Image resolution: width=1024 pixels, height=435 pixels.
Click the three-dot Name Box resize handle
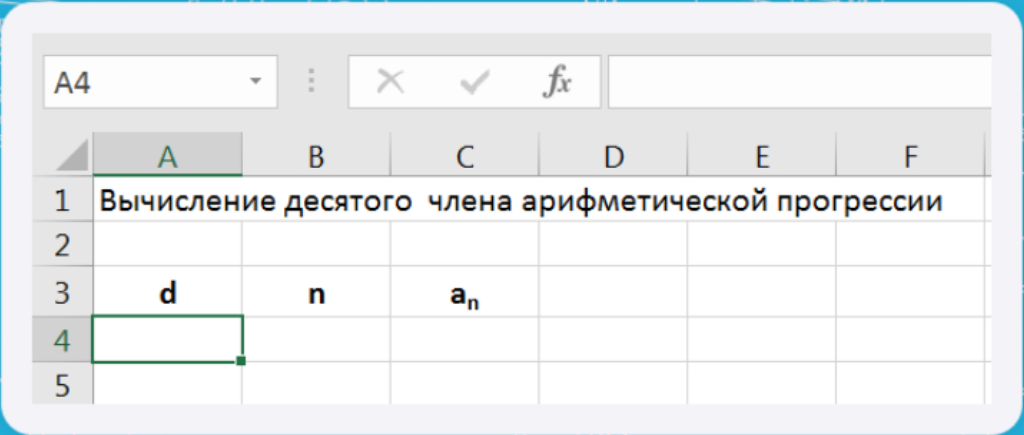311,82
